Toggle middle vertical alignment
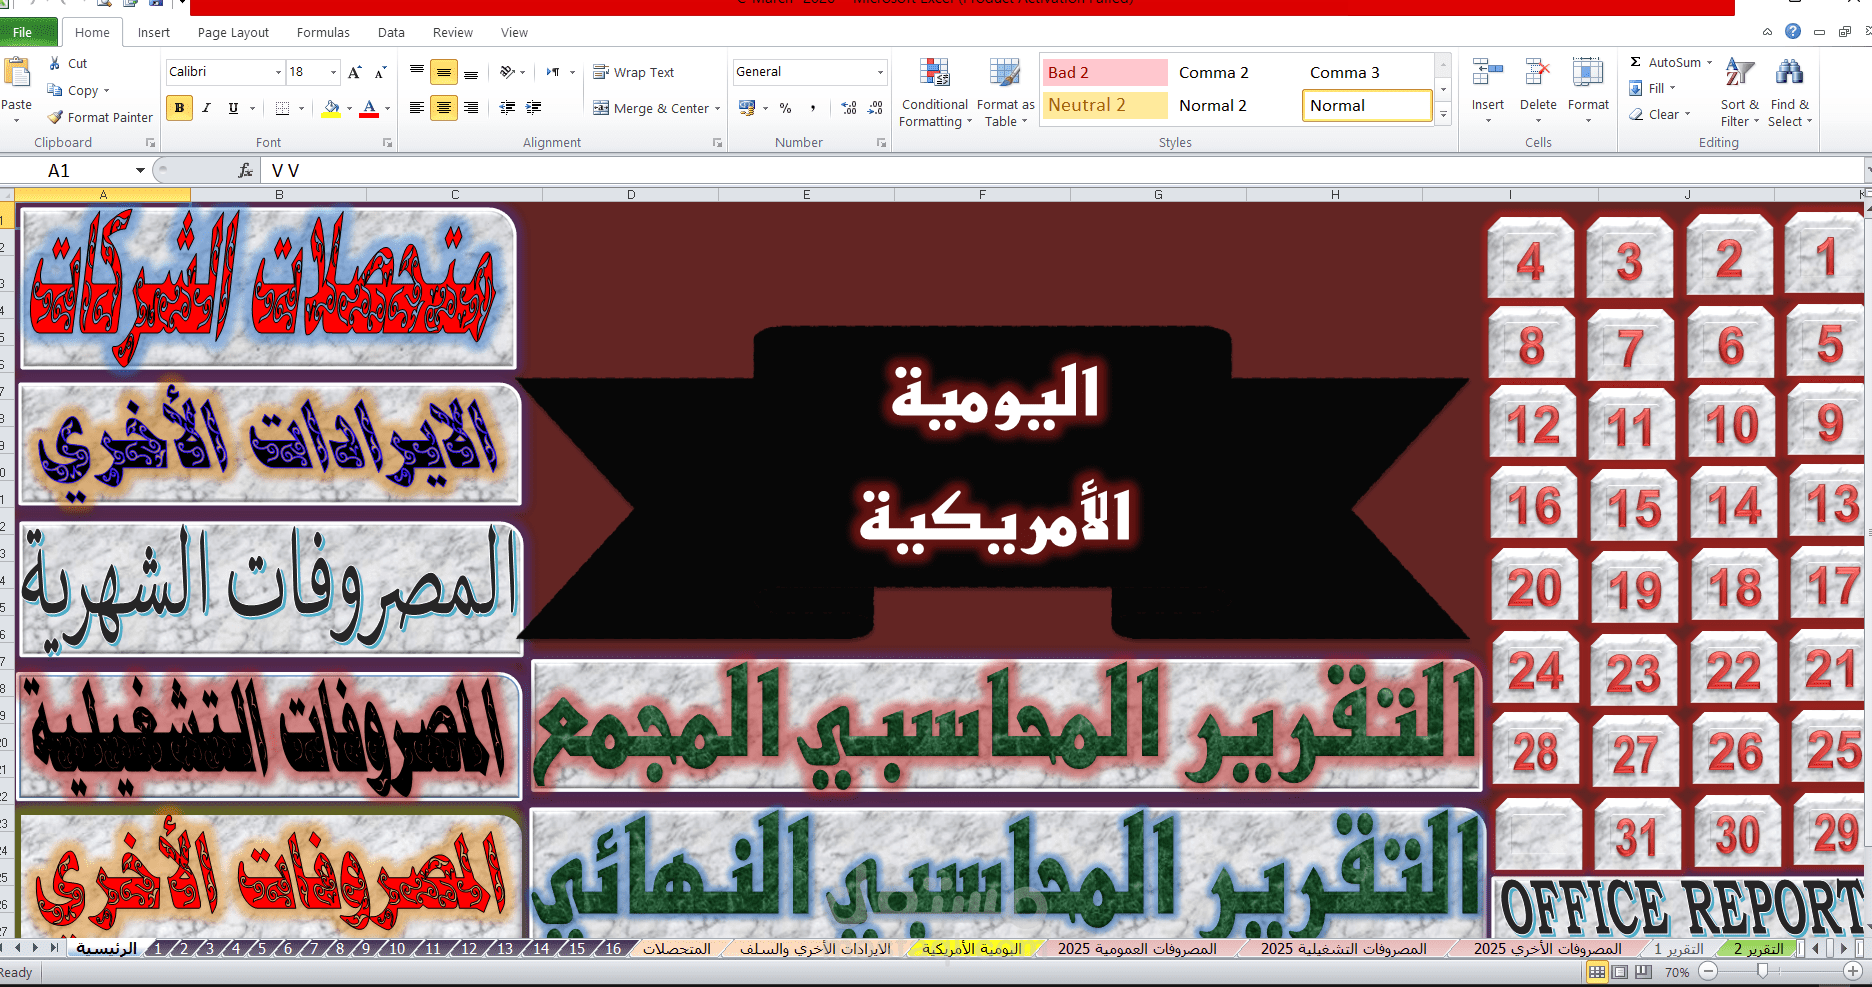 444,72
